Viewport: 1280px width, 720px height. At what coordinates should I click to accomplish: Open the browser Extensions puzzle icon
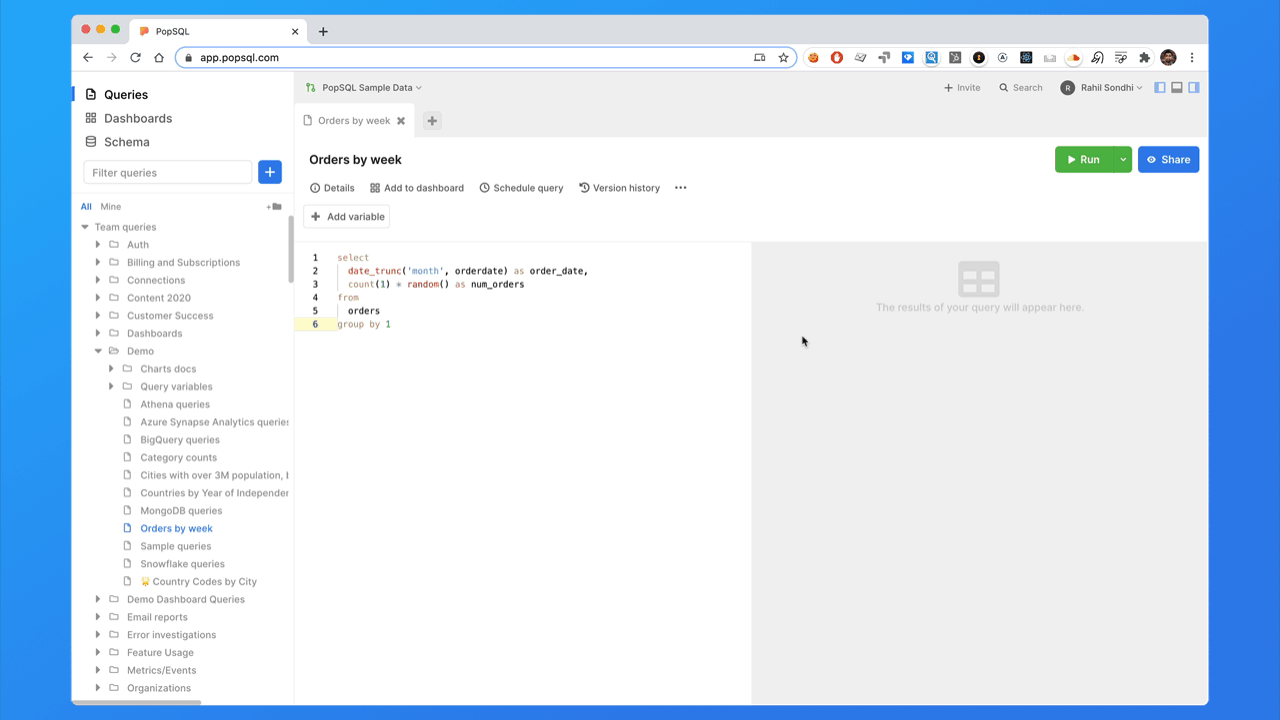tap(1145, 58)
